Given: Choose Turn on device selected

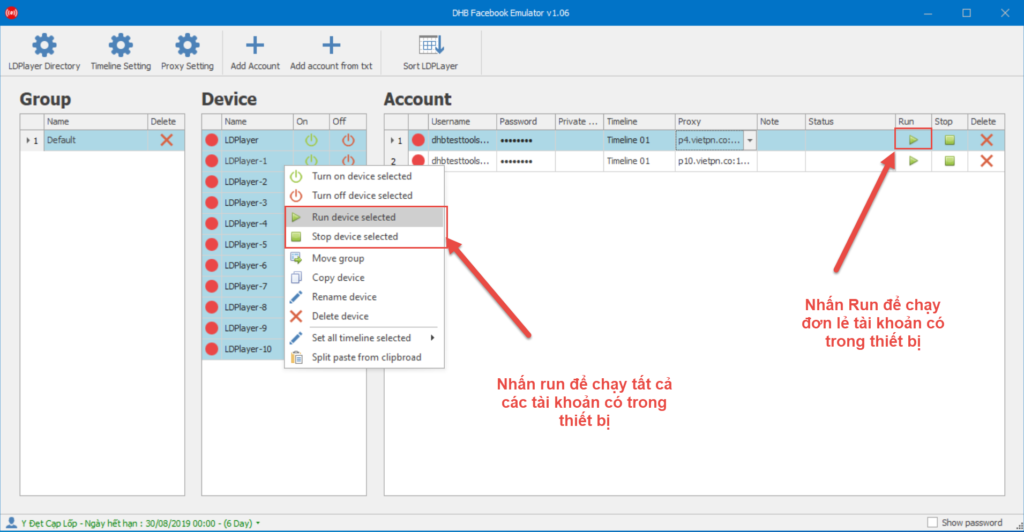Looking at the screenshot, I should [x=364, y=176].
